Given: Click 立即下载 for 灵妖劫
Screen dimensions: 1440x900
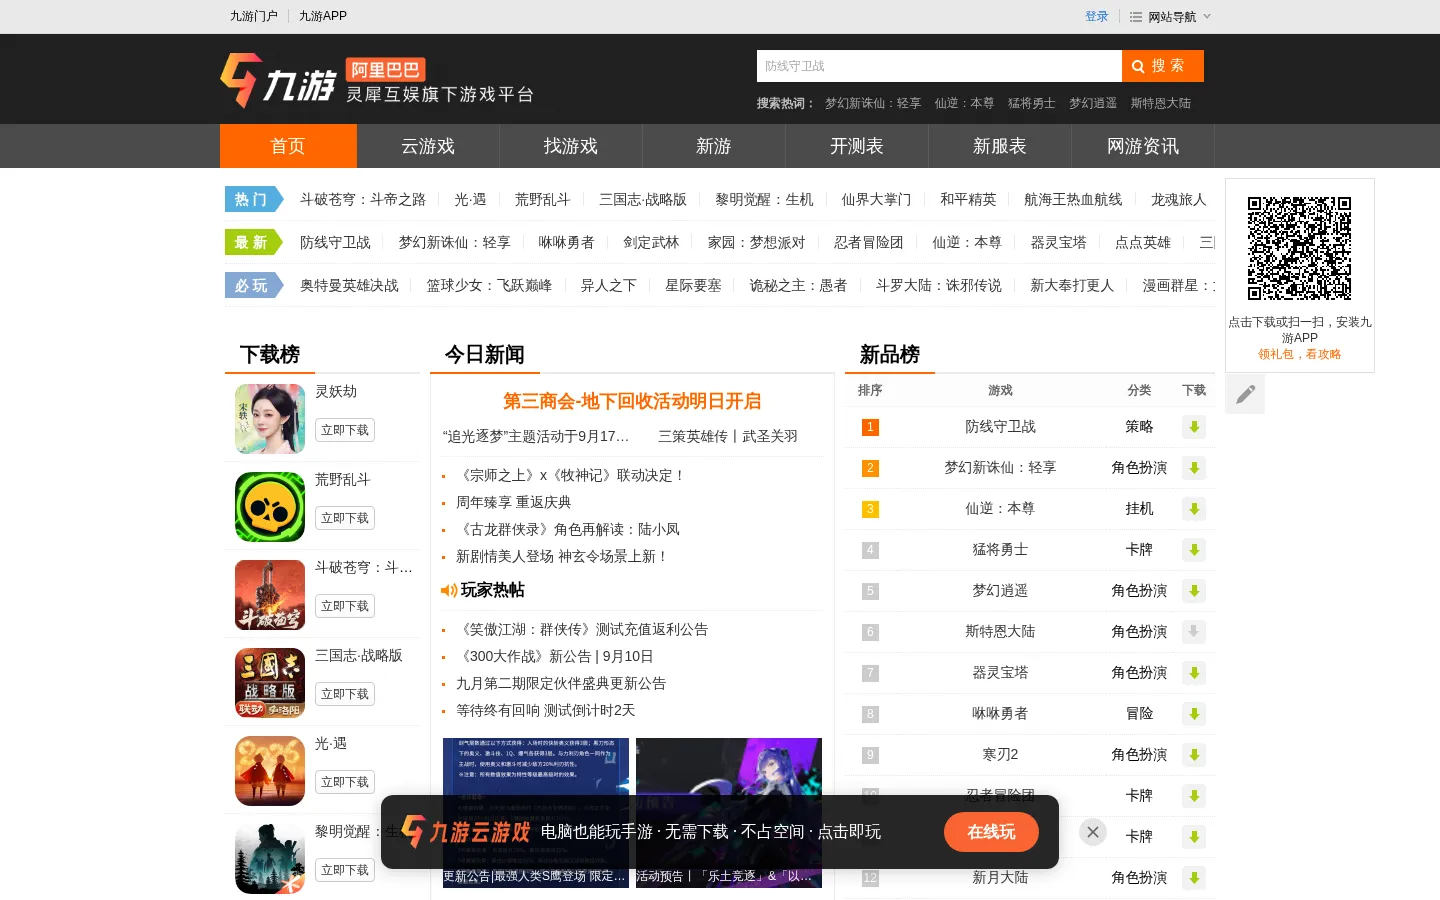Looking at the screenshot, I should pos(345,430).
